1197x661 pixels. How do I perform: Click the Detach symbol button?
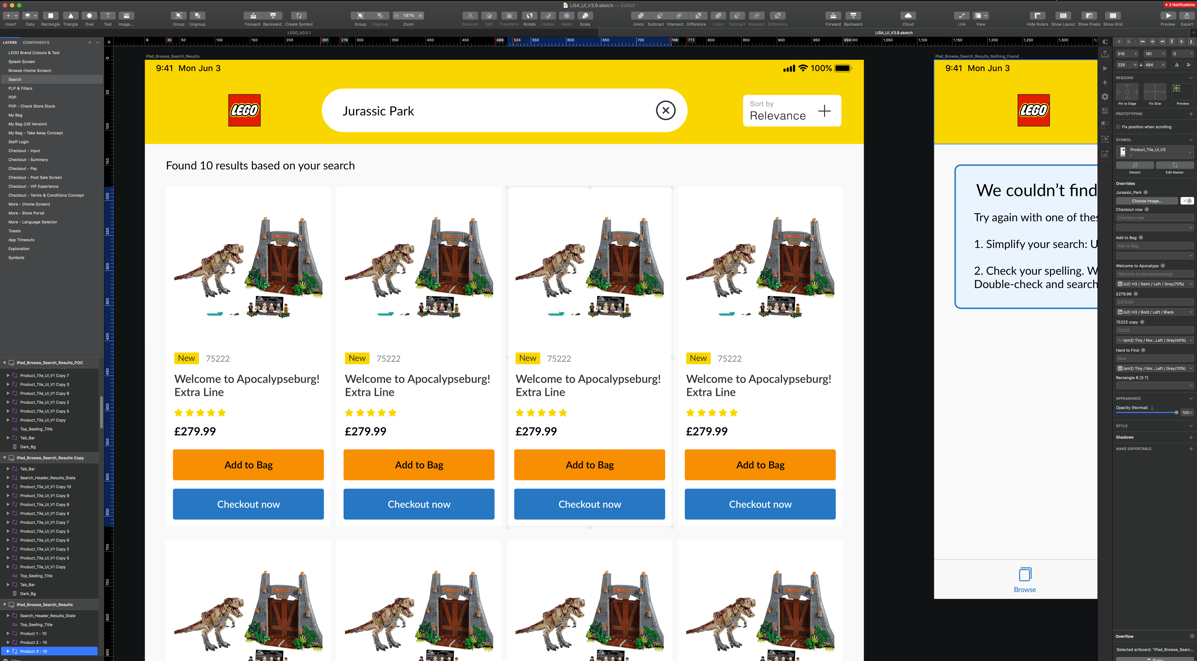click(1135, 165)
